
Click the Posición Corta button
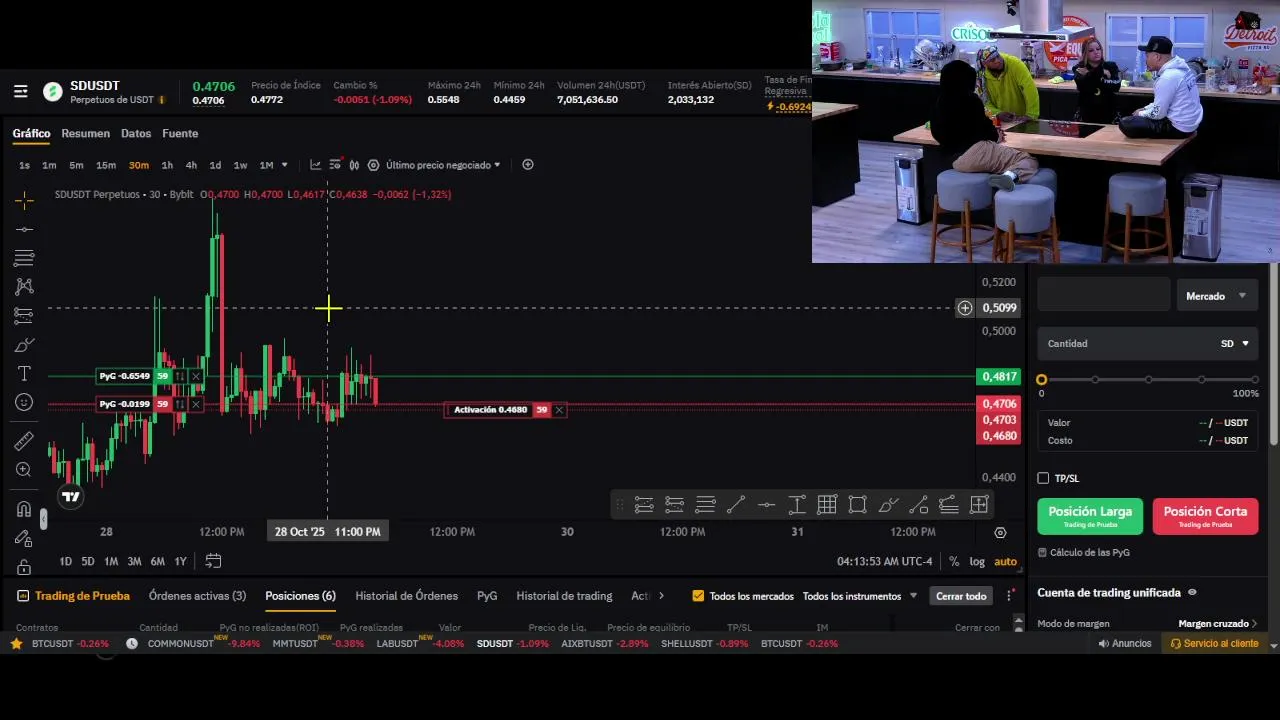tap(1205, 516)
